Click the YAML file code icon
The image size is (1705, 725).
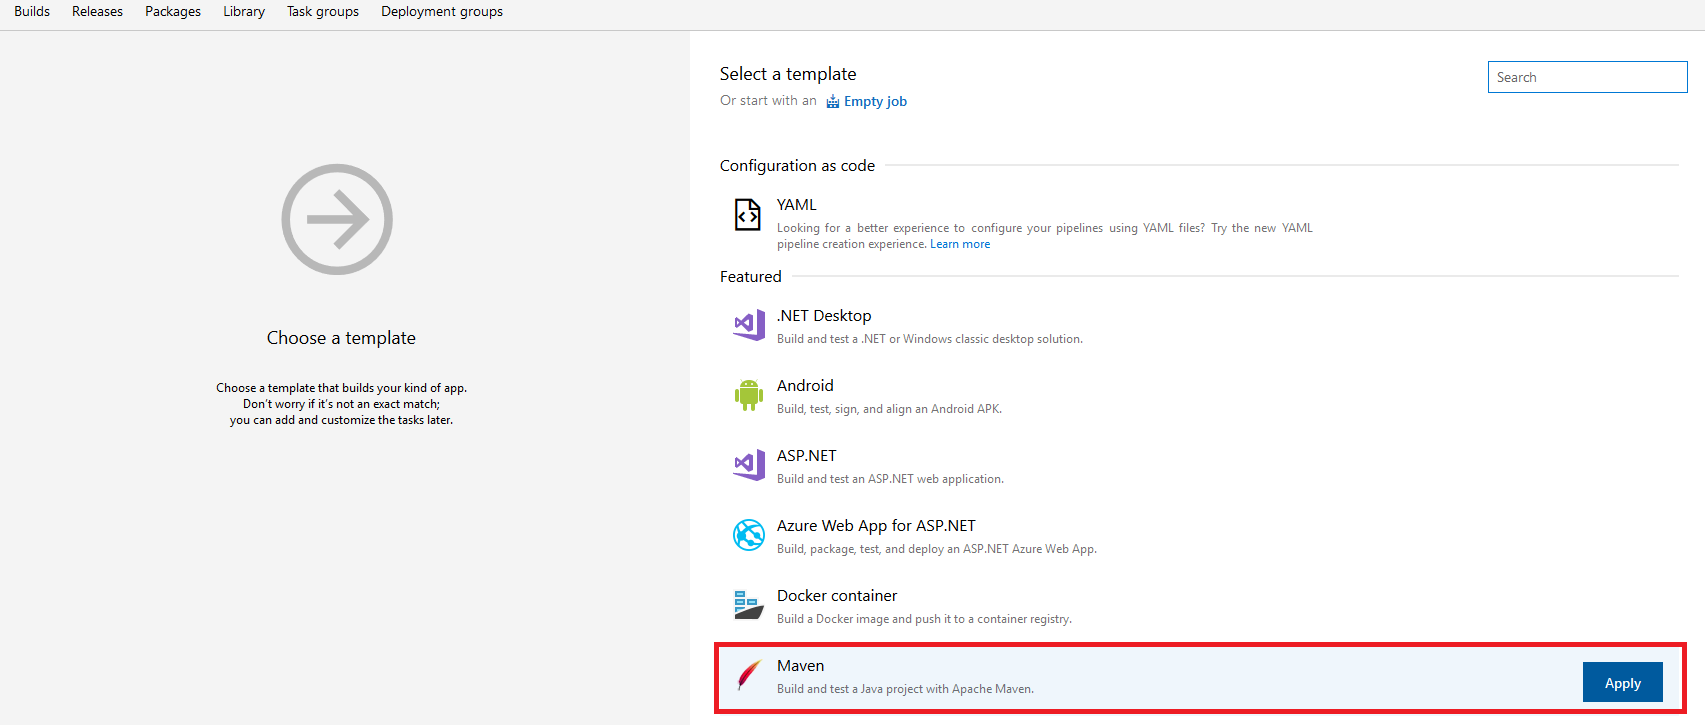click(x=747, y=214)
